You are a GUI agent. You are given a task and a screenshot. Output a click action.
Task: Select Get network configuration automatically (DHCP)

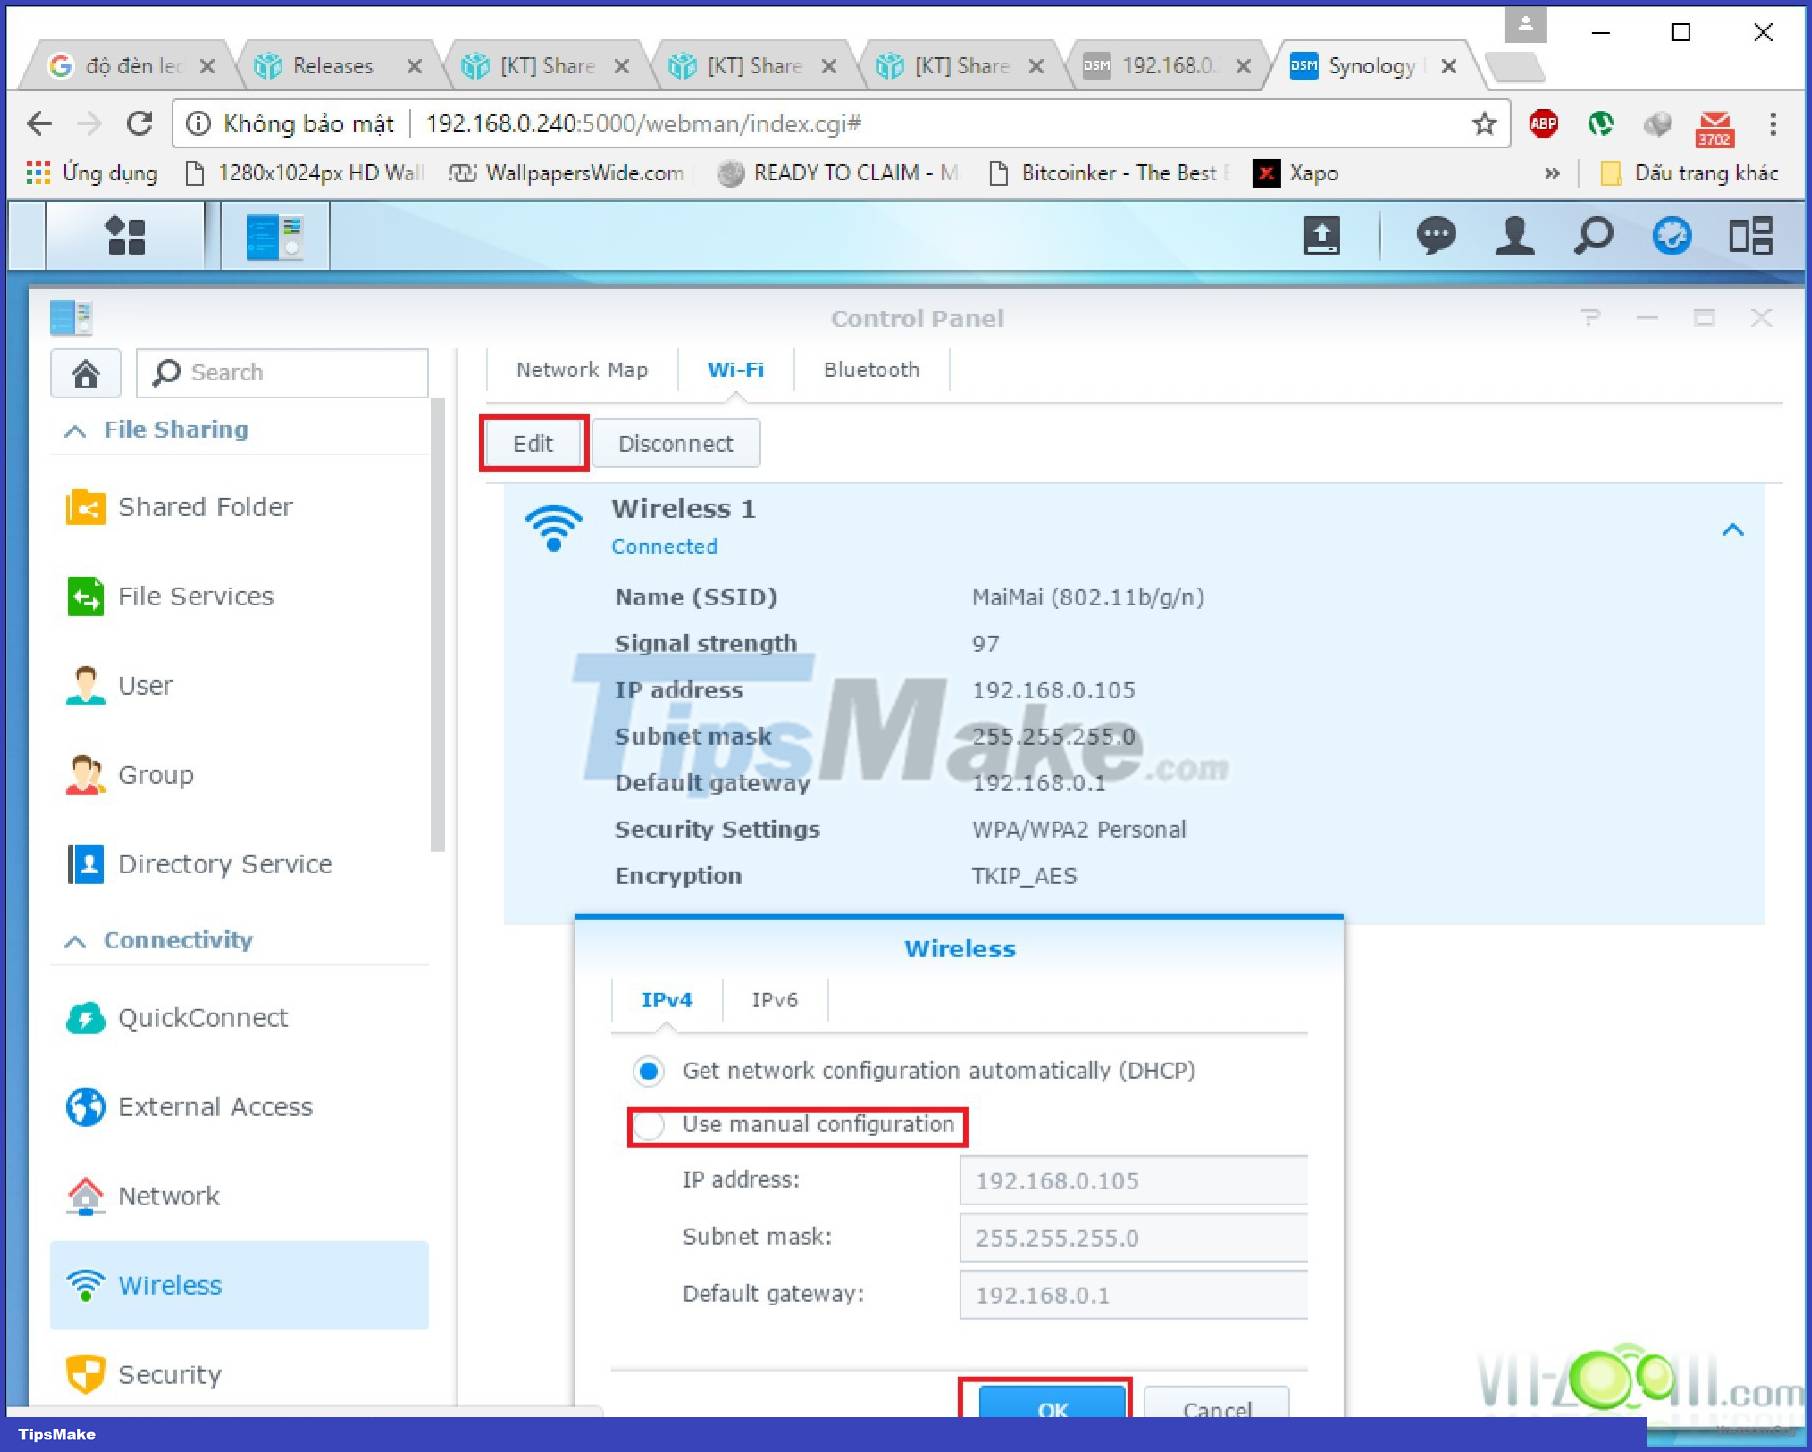pyautogui.click(x=649, y=1070)
